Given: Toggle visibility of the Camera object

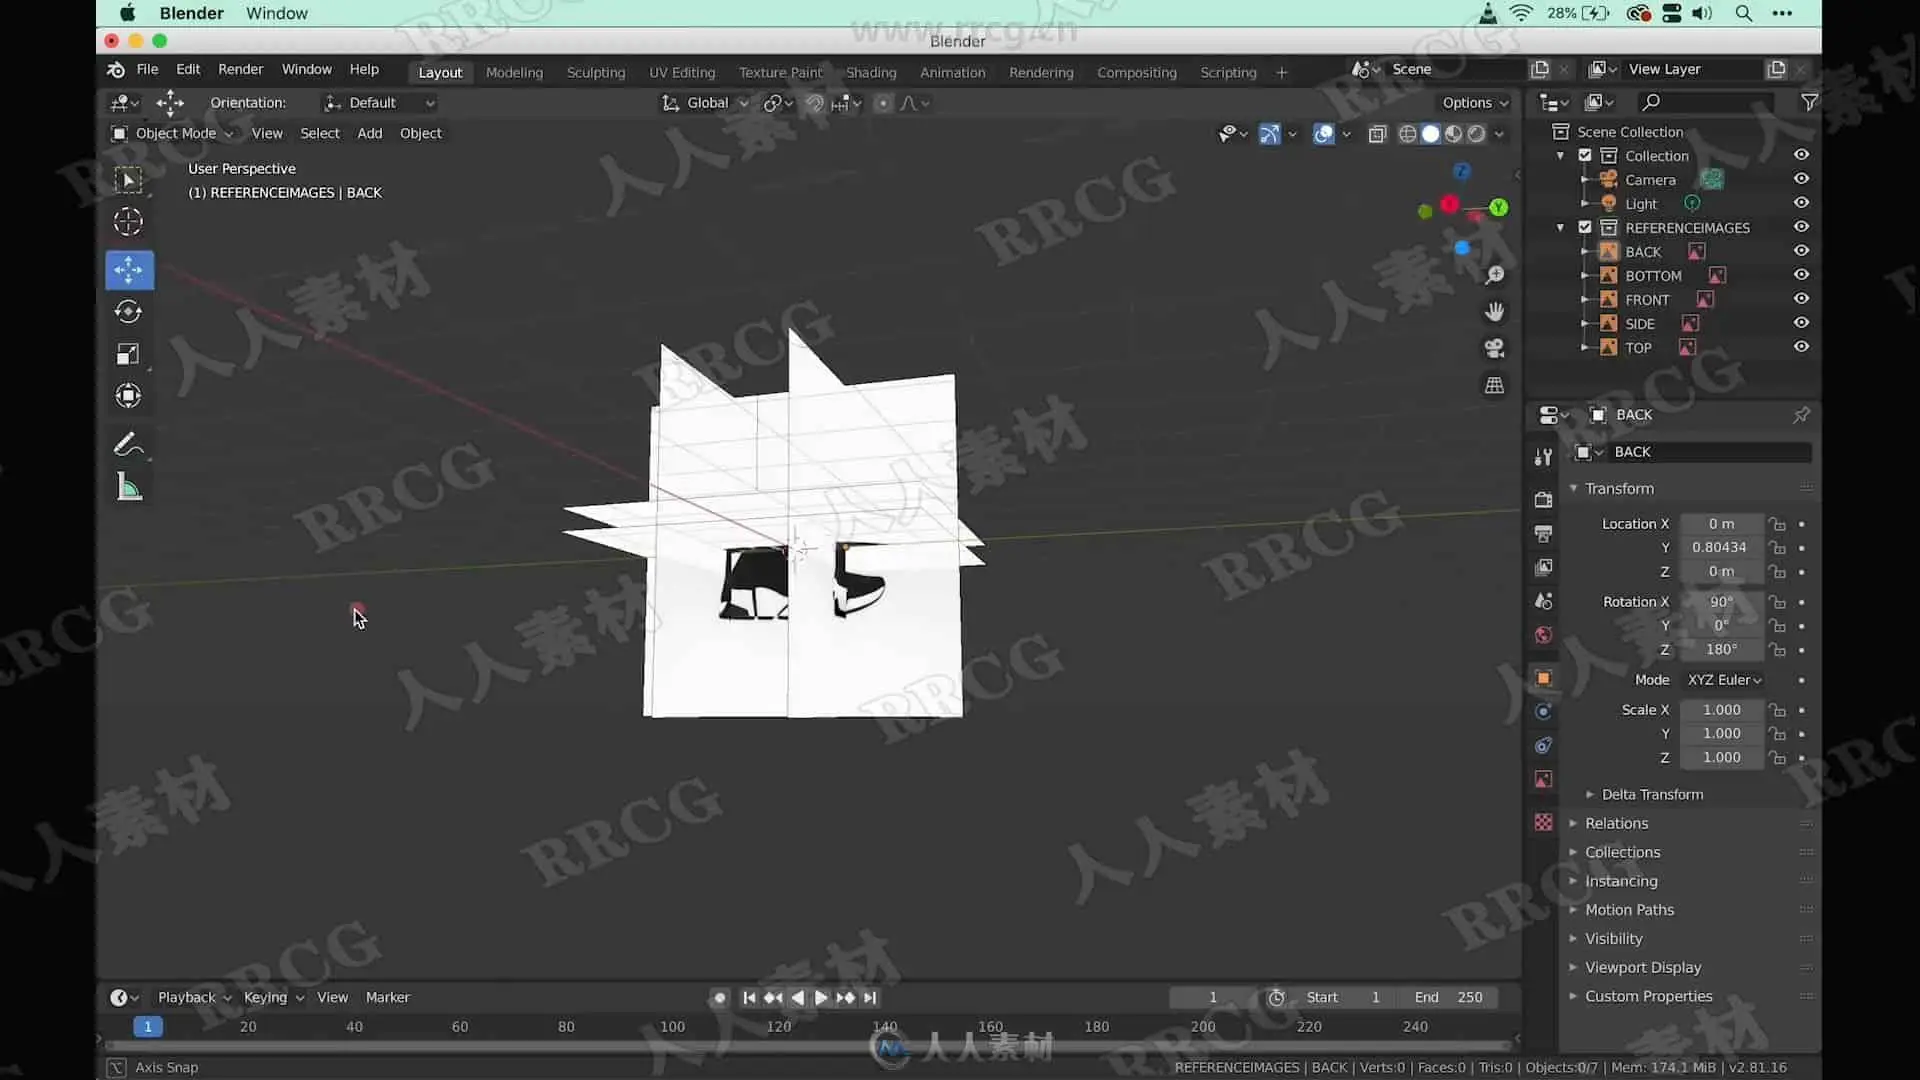Looking at the screenshot, I should 1801,179.
